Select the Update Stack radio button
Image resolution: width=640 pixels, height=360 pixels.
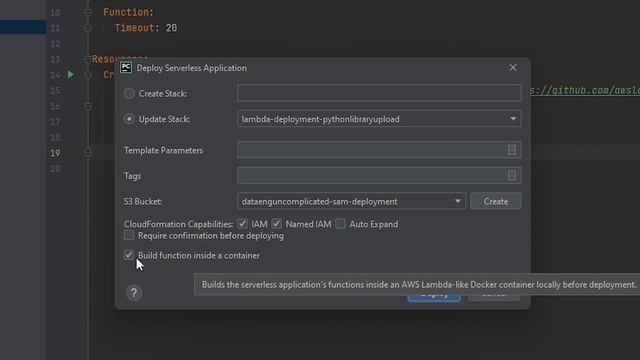pos(129,119)
